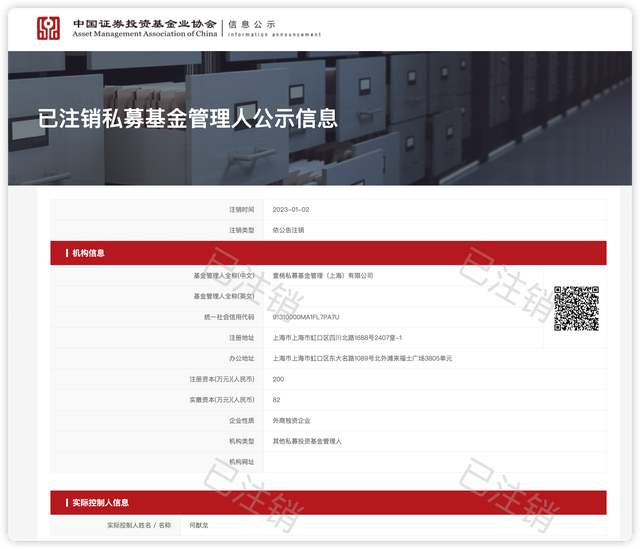Click the red AMAC logo icon

[48, 27]
